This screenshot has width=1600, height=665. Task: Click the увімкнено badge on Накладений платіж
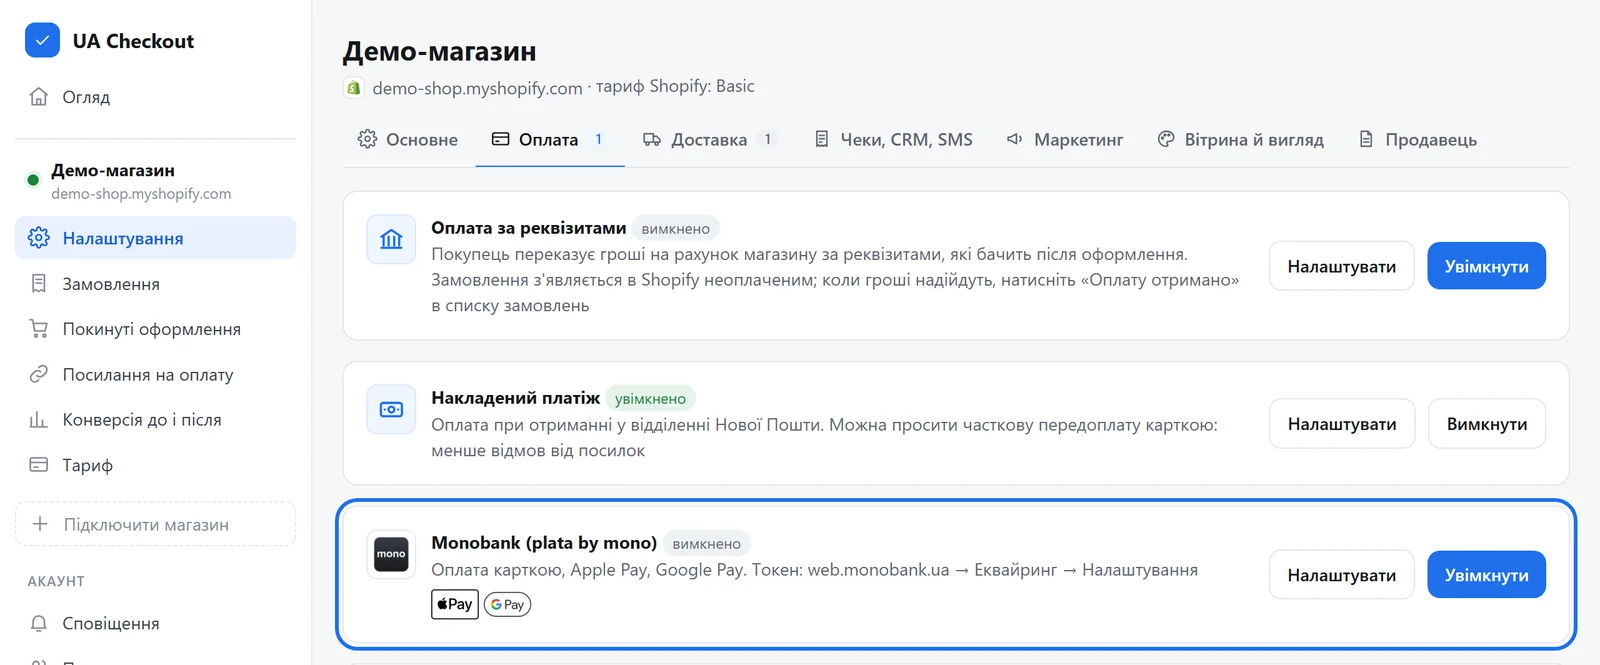[x=651, y=399]
